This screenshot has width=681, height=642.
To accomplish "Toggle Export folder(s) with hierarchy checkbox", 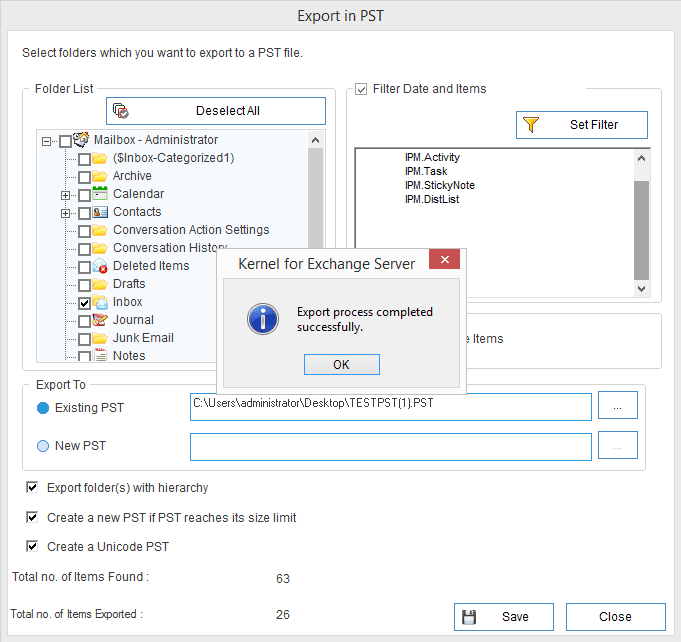I will pyautogui.click(x=32, y=487).
